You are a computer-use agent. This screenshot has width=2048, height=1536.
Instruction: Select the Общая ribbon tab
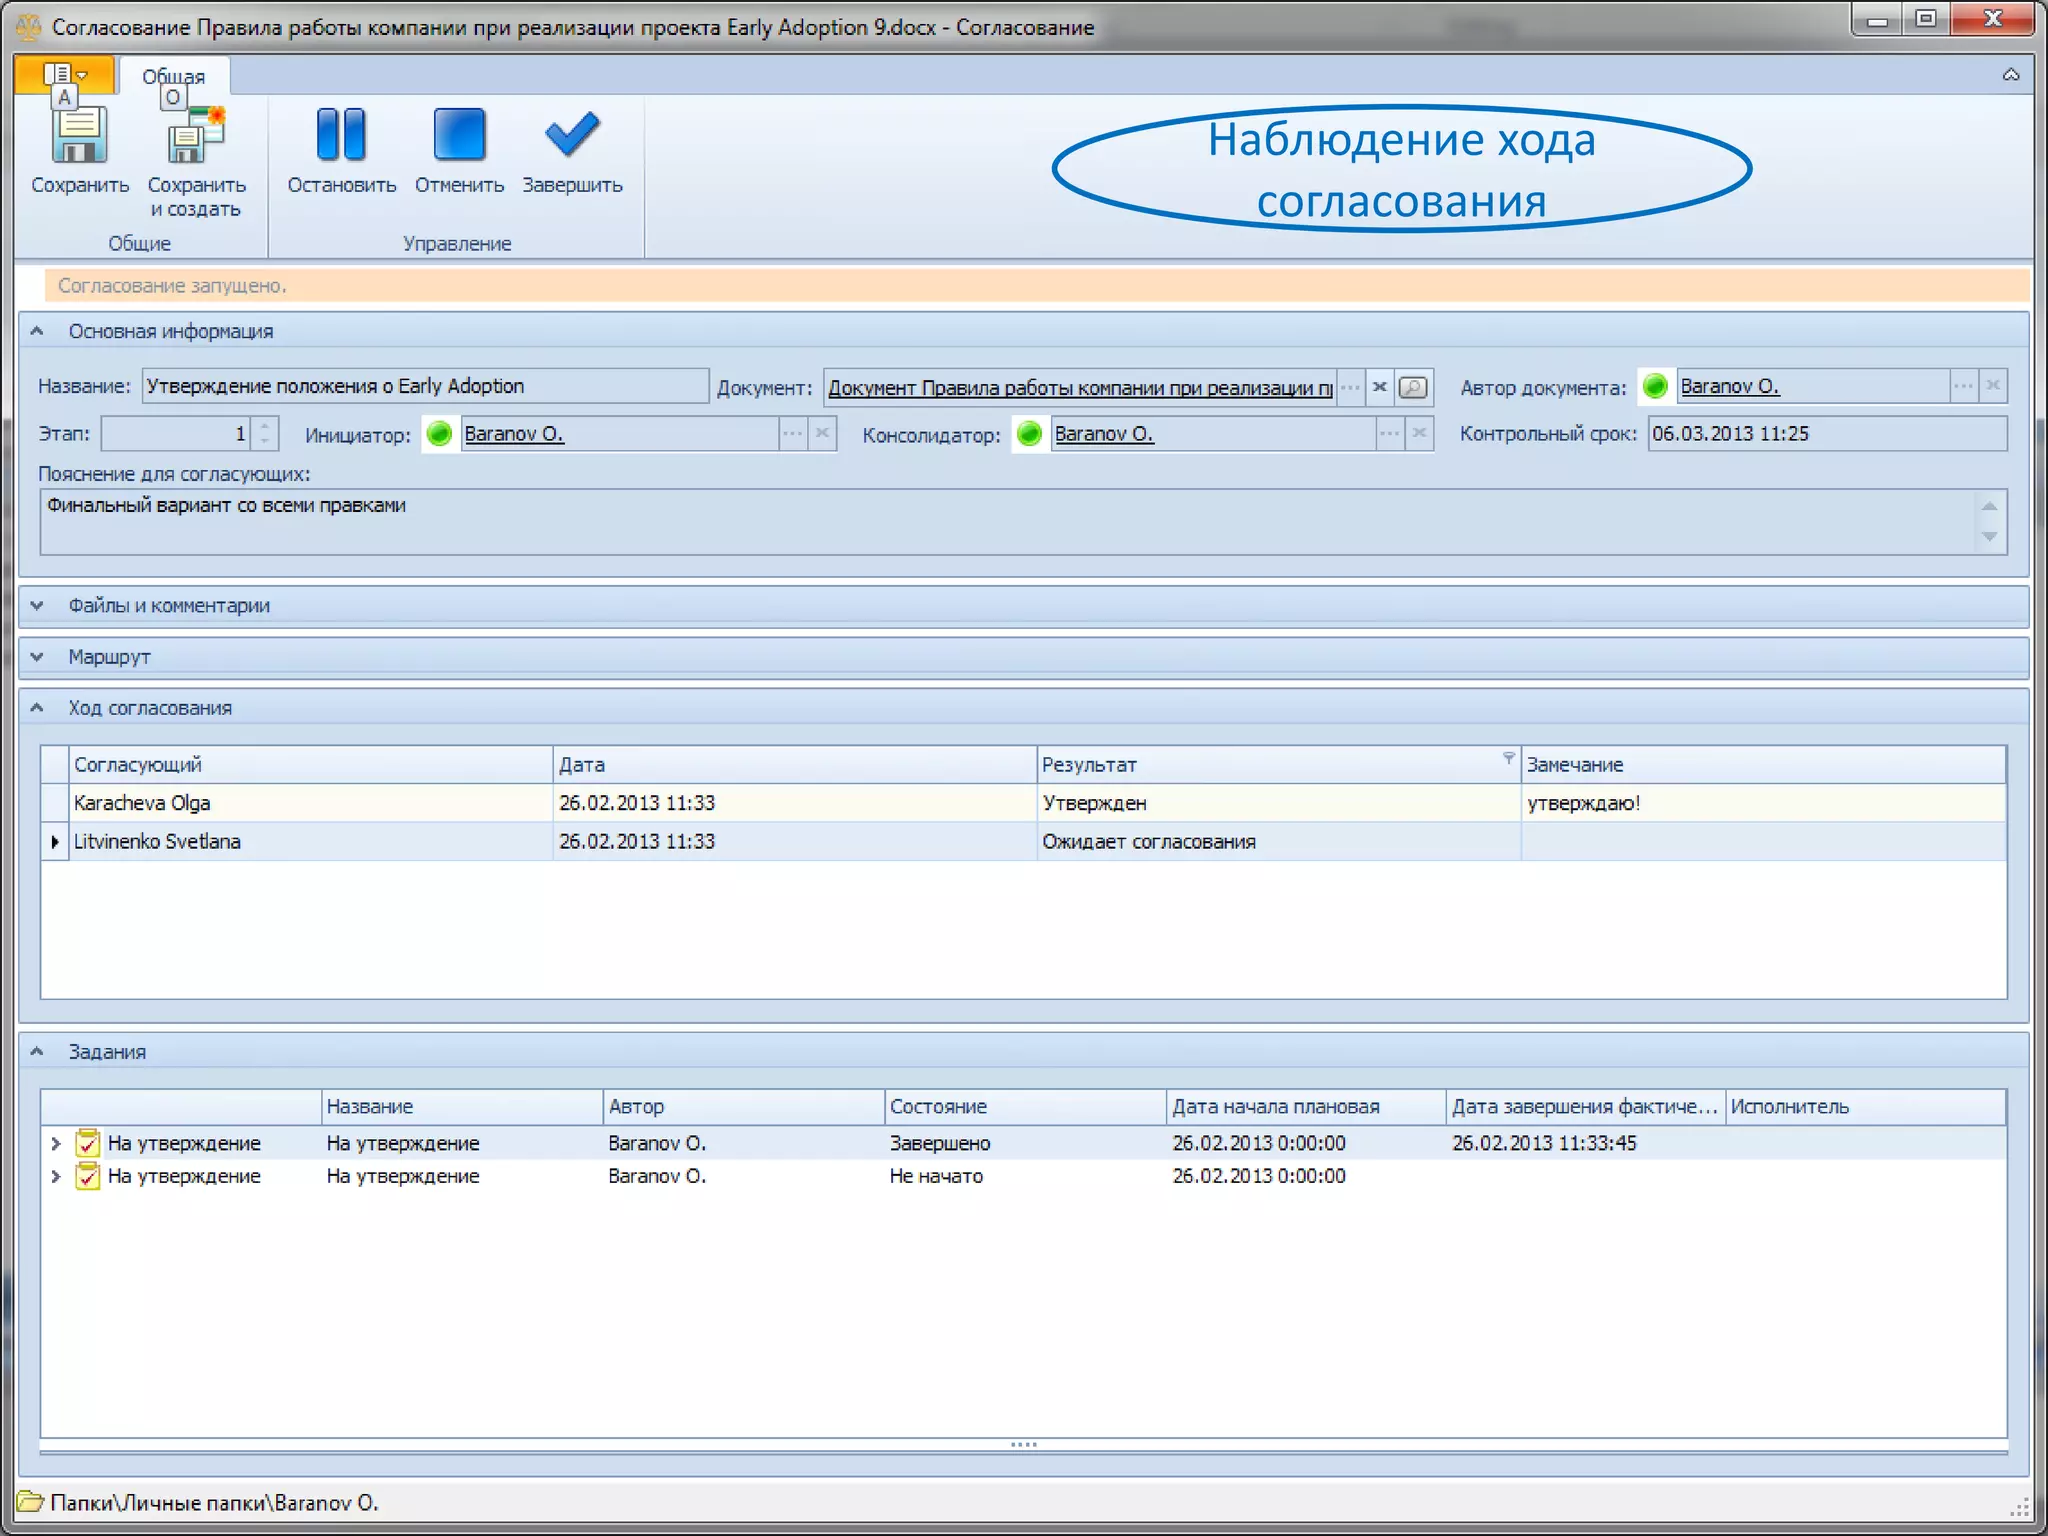coord(173,76)
